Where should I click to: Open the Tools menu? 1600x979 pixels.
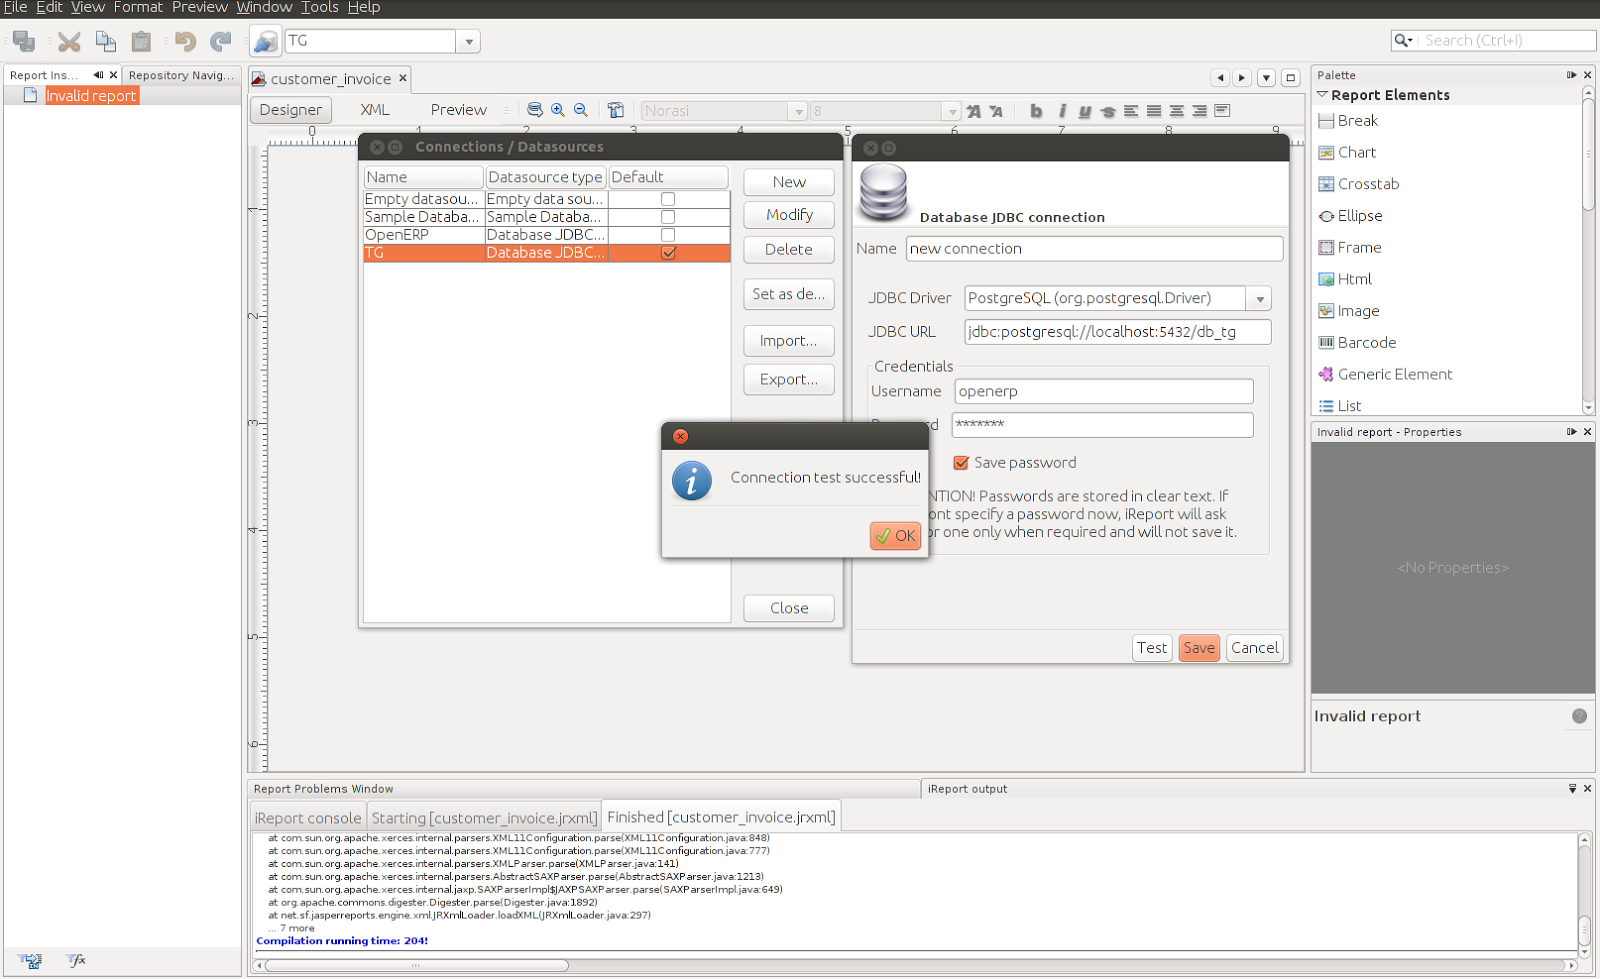pyautogui.click(x=320, y=7)
